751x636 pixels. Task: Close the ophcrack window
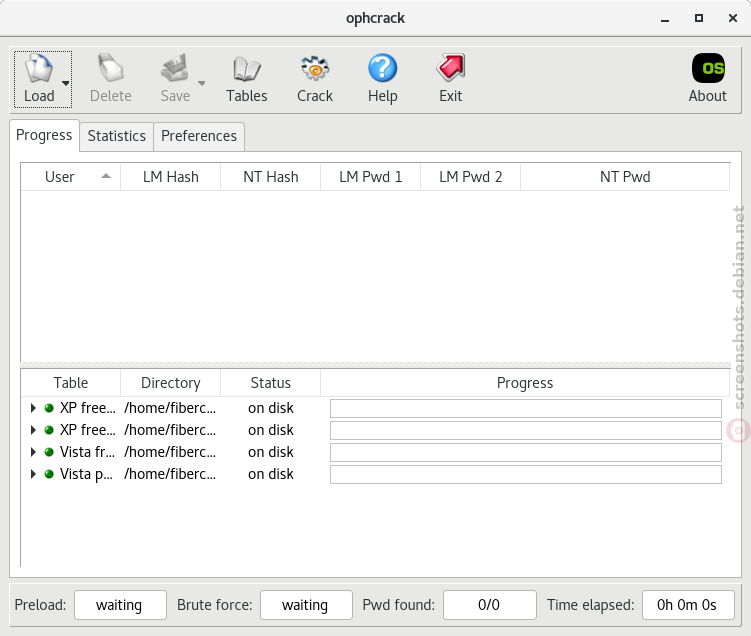pyautogui.click(x=733, y=18)
